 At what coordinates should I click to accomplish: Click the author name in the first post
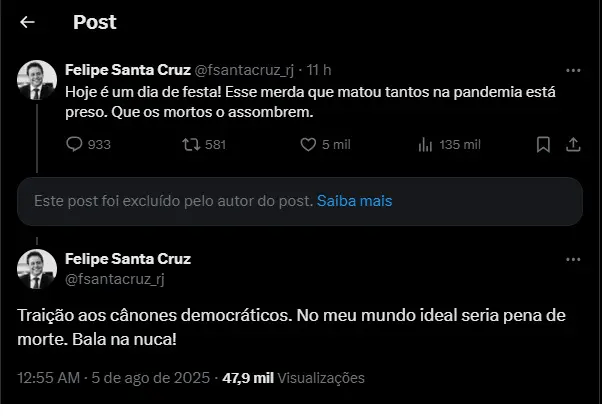coord(127,70)
